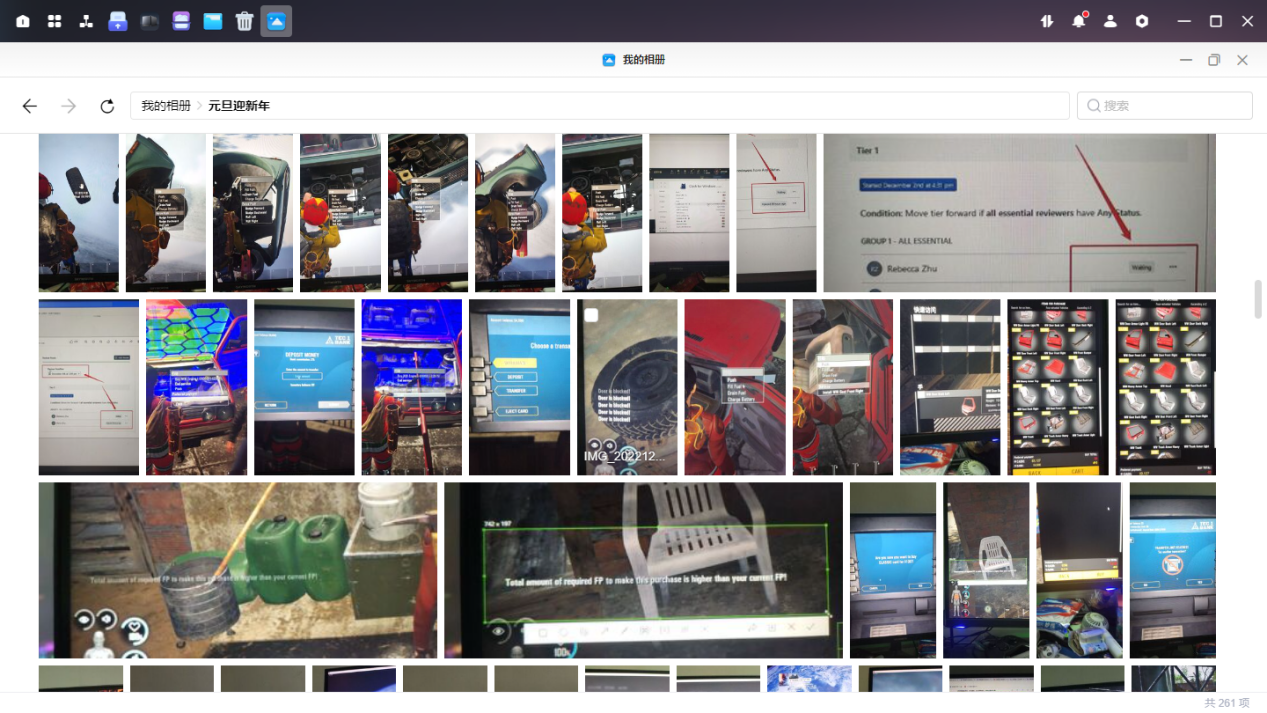Open the green jerry cans photo thumbnail
The image size is (1267, 713).
click(x=238, y=570)
